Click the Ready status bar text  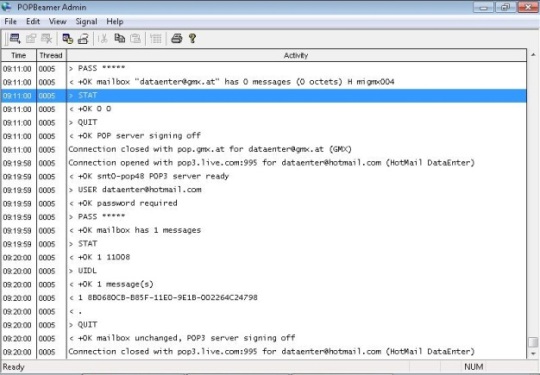click(13, 367)
